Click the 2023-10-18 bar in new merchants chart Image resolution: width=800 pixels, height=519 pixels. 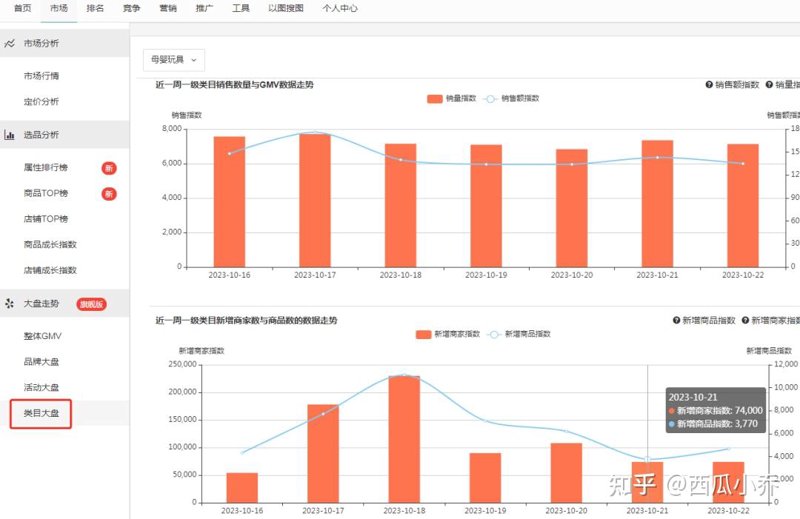pos(404,439)
